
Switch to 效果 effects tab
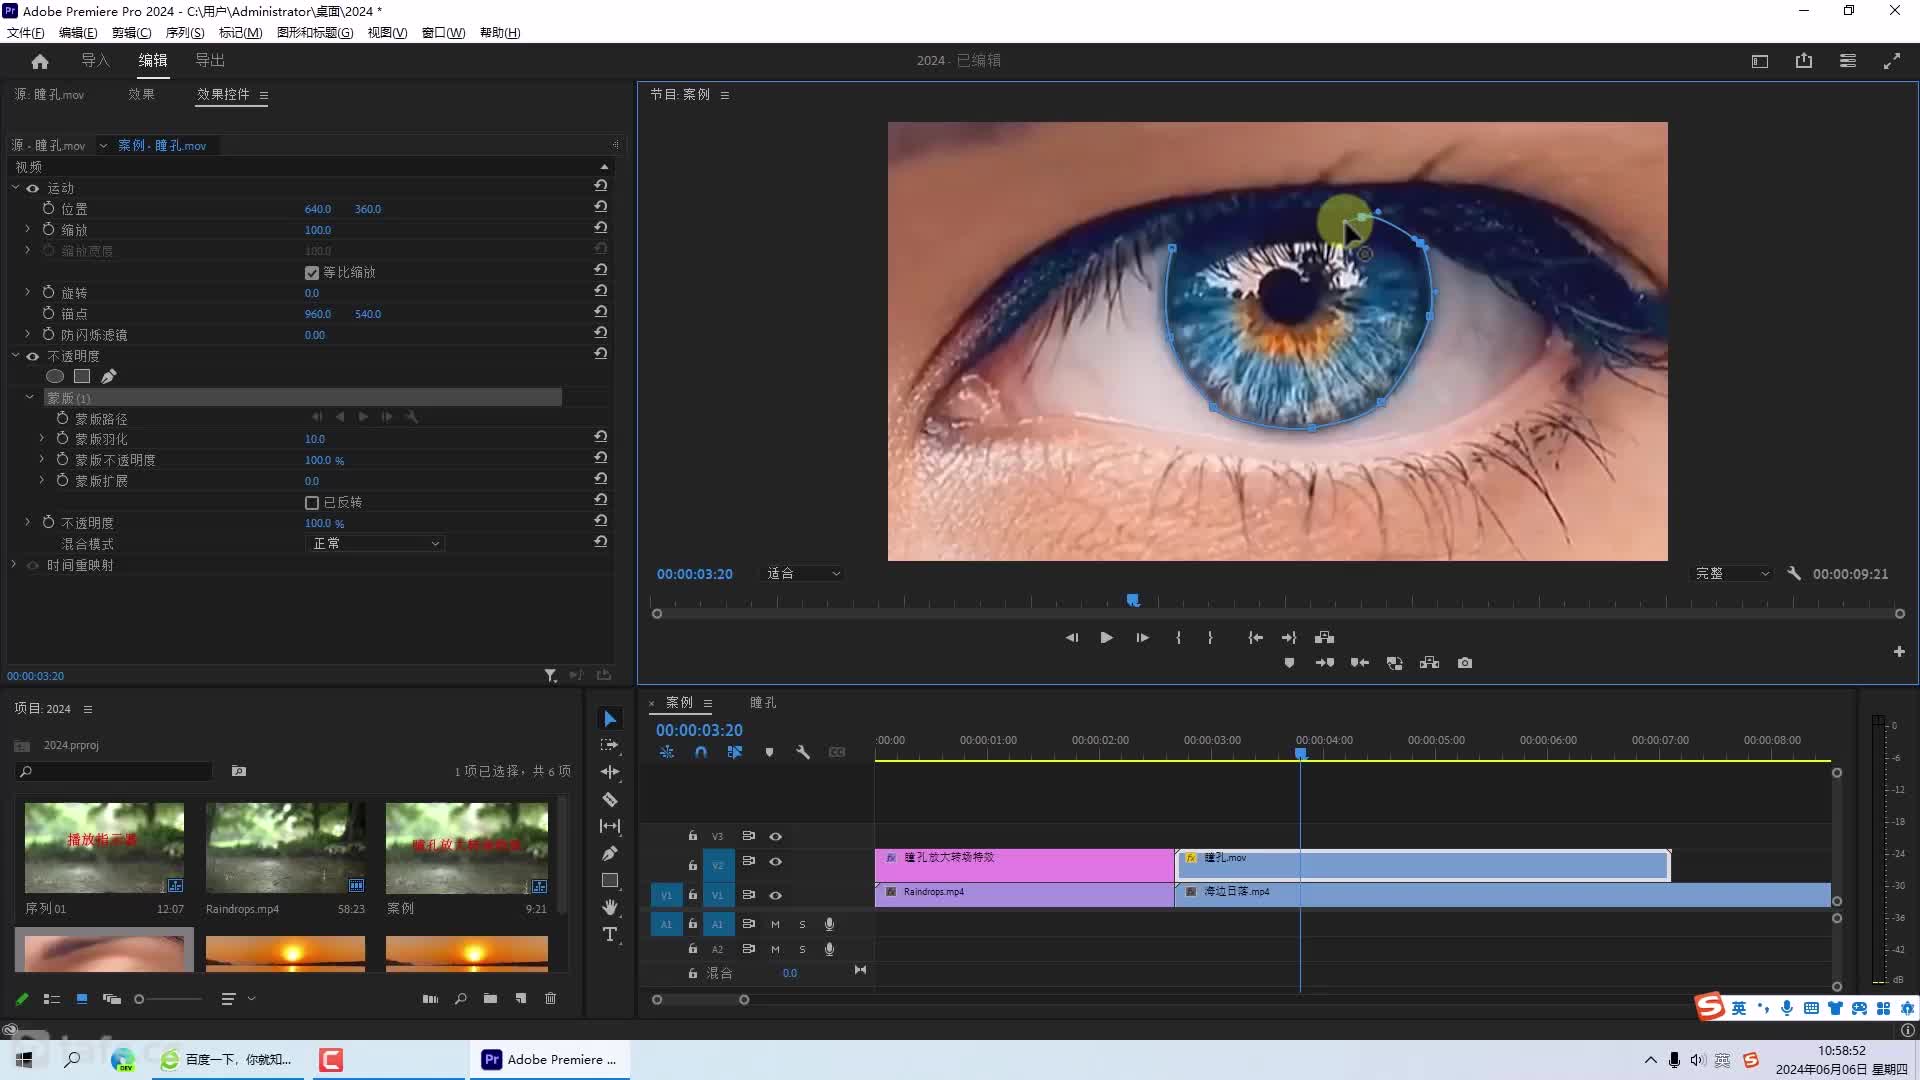pos(141,94)
